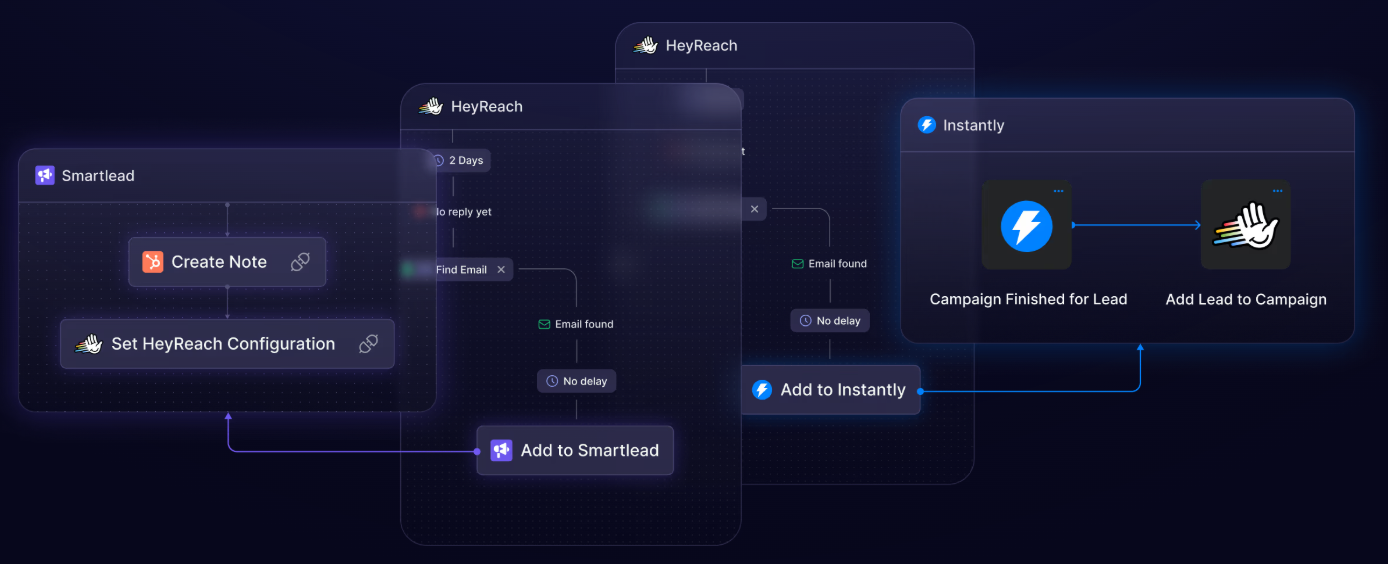Click the link icon beside Set HeyReach Configuration
Screen dimensions: 1388x564
[x=368, y=344]
